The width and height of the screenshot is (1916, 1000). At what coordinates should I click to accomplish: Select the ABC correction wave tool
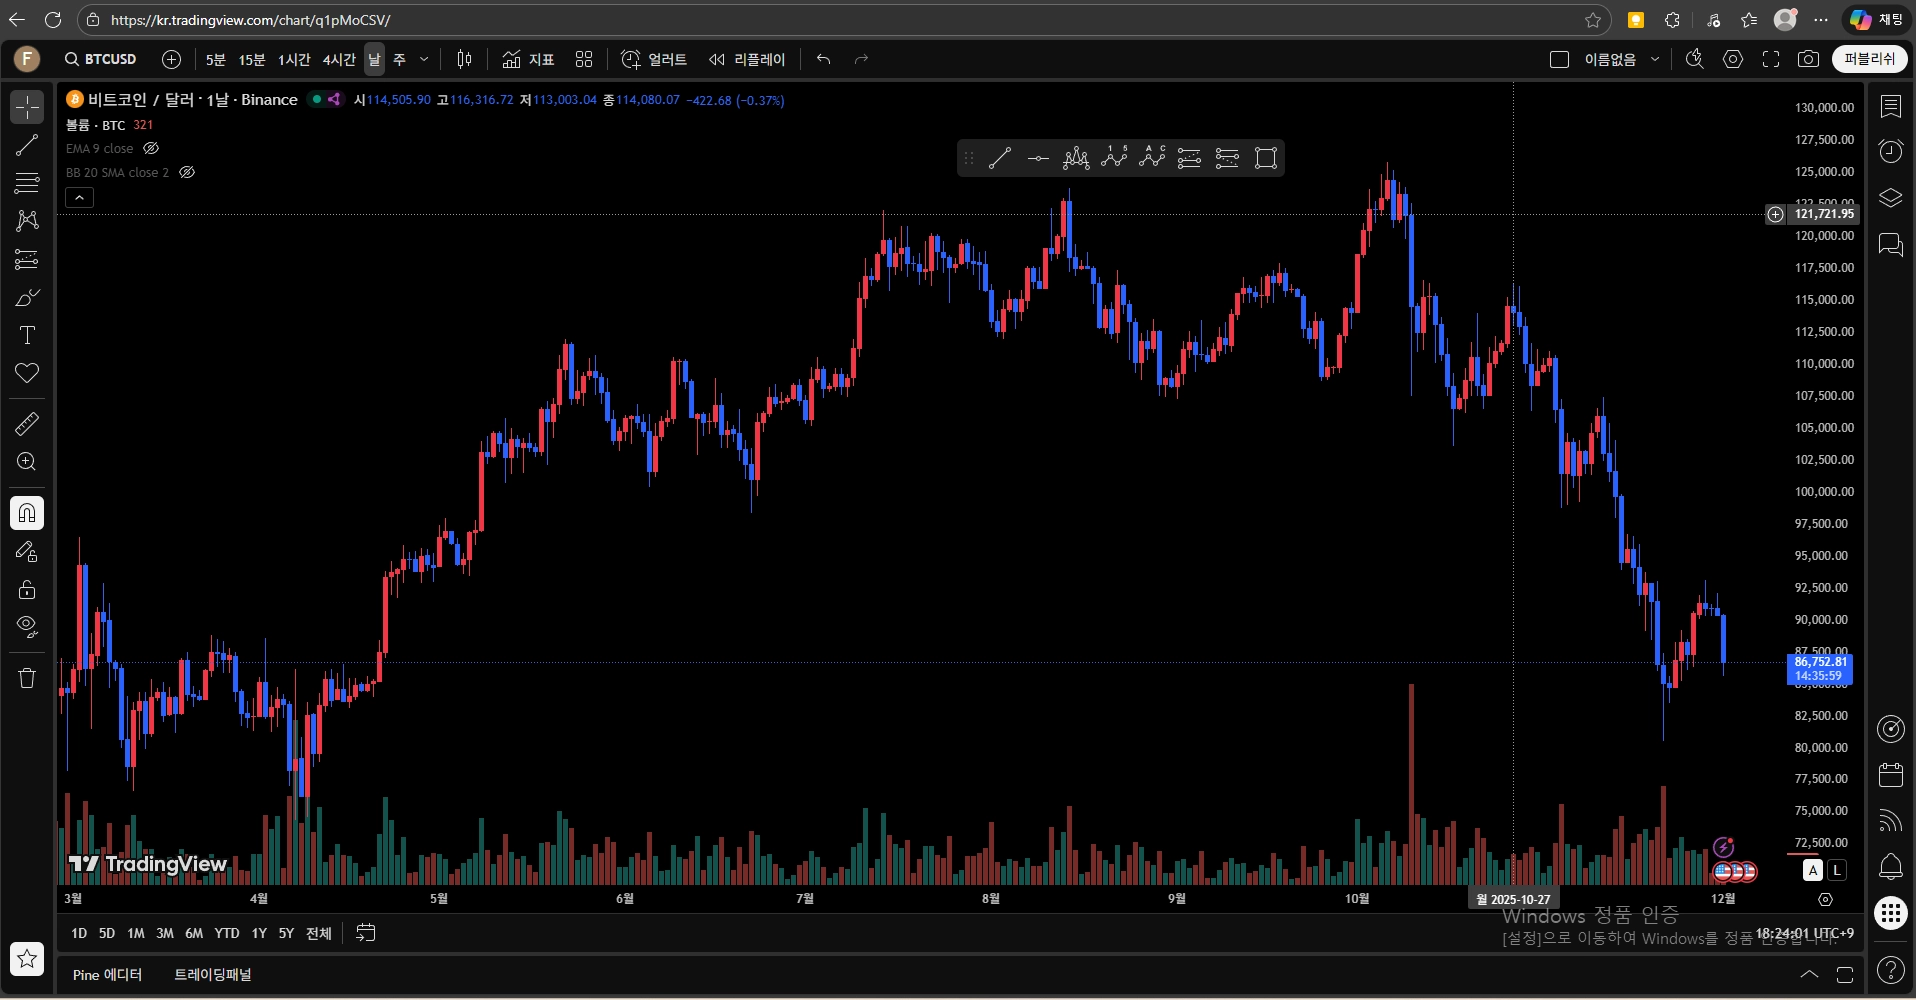point(1152,158)
